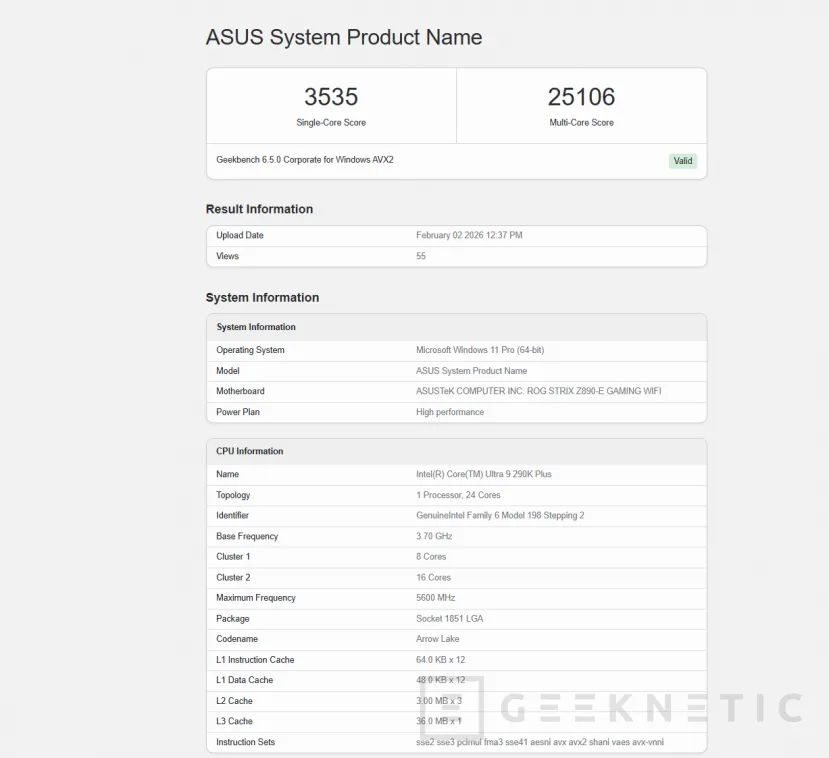This screenshot has width=829, height=758.
Task: Click the High performance power plan value
Action: pyautogui.click(x=450, y=412)
